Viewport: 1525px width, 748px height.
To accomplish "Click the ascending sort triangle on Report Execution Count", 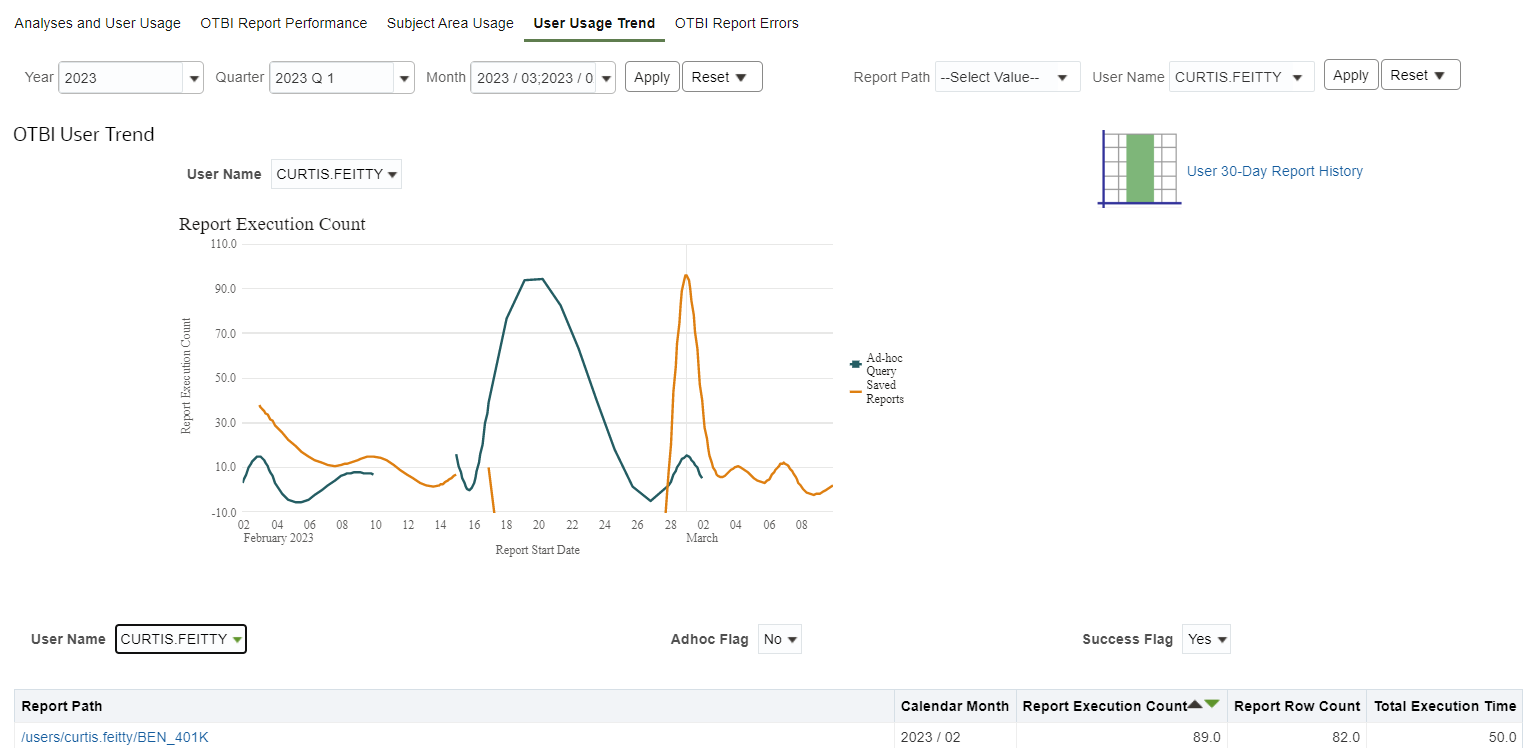I will (x=1194, y=704).
